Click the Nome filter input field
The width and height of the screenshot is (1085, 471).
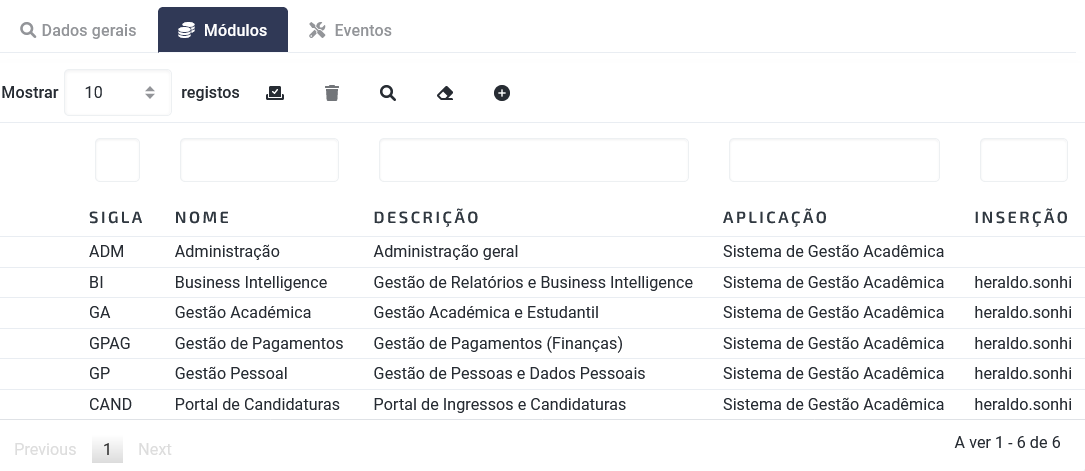point(259,160)
